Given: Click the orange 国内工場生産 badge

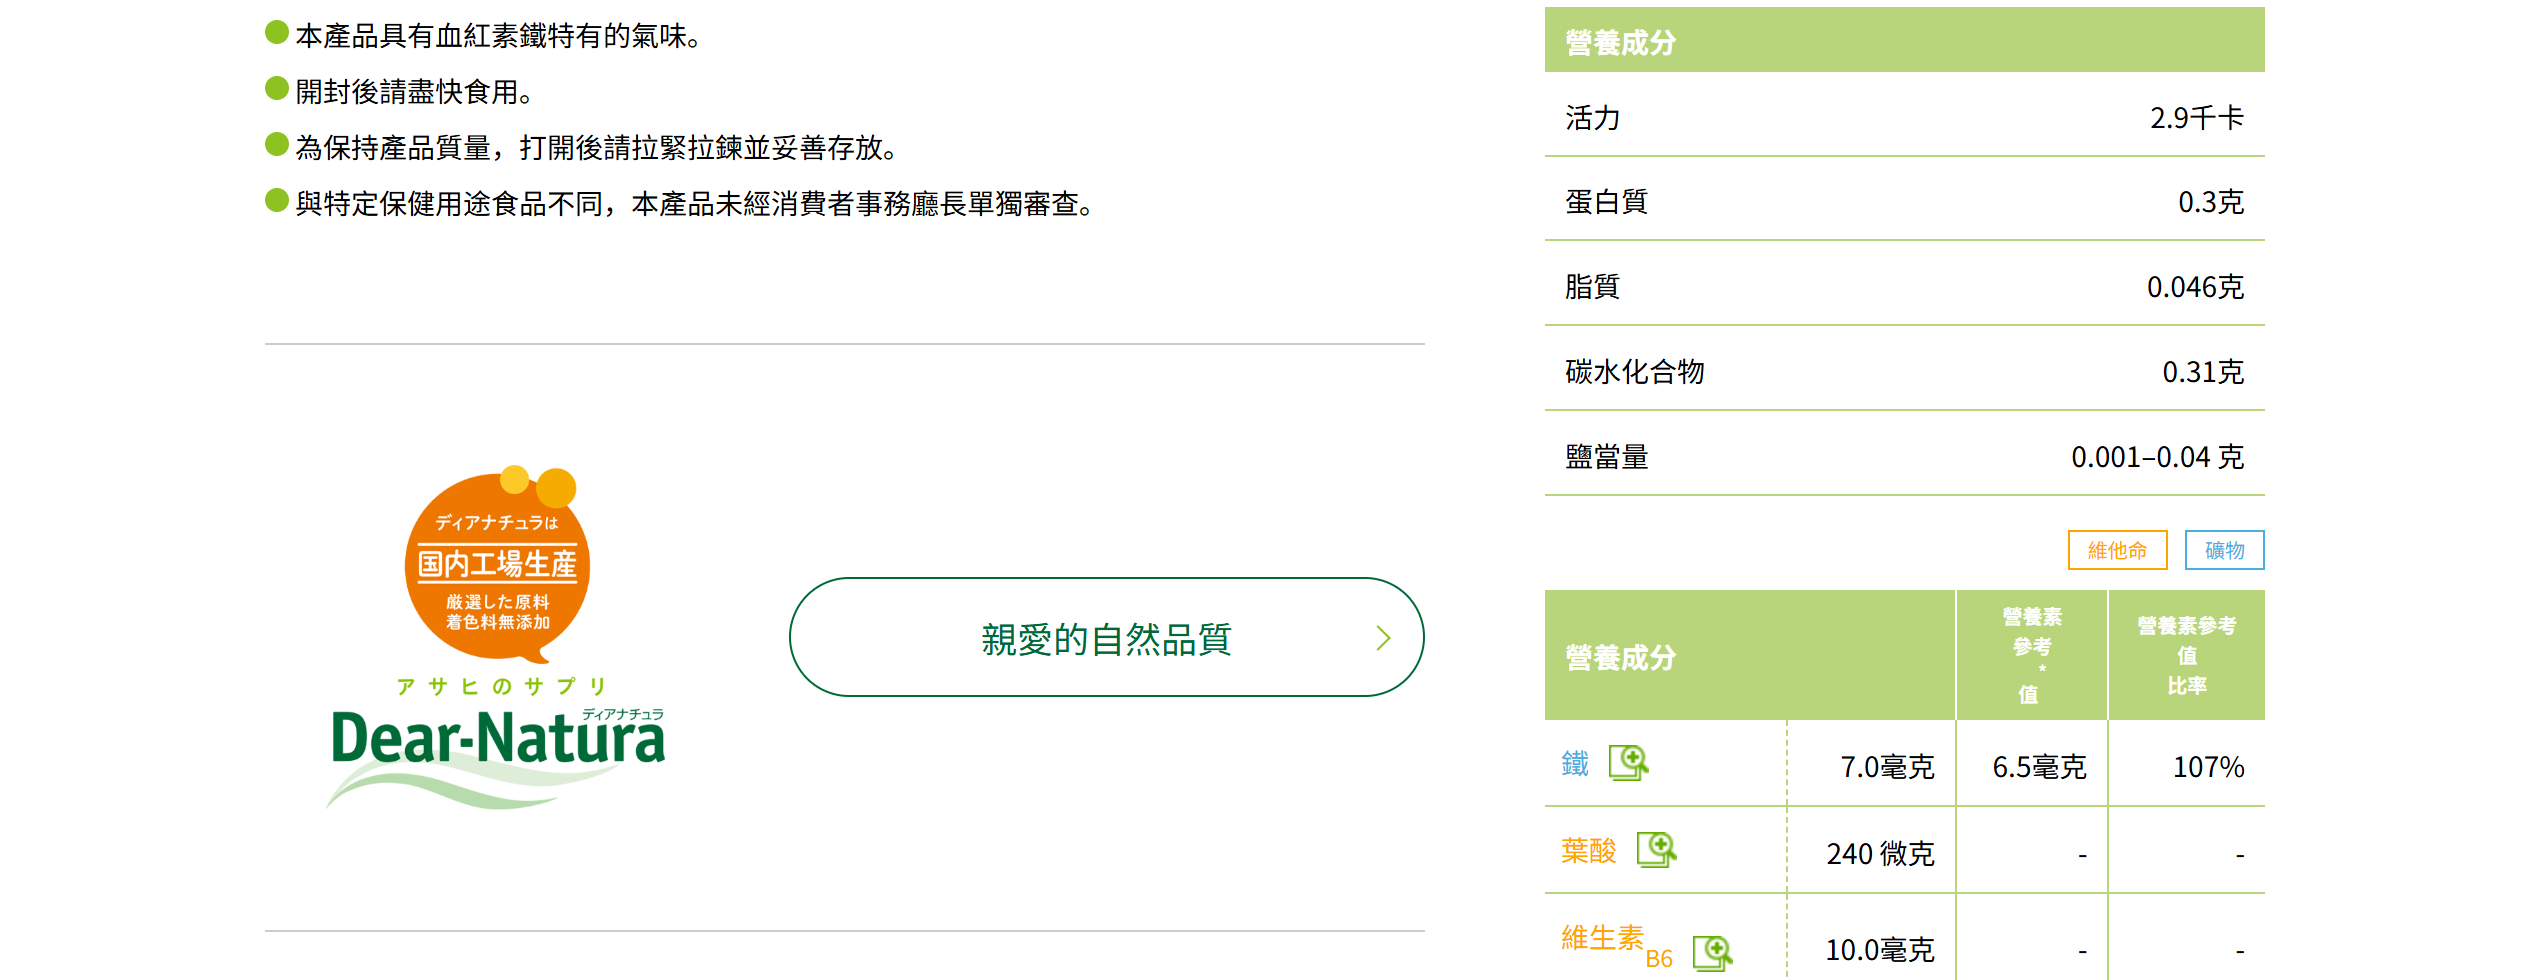Looking at the screenshot, I should (497, 566).
